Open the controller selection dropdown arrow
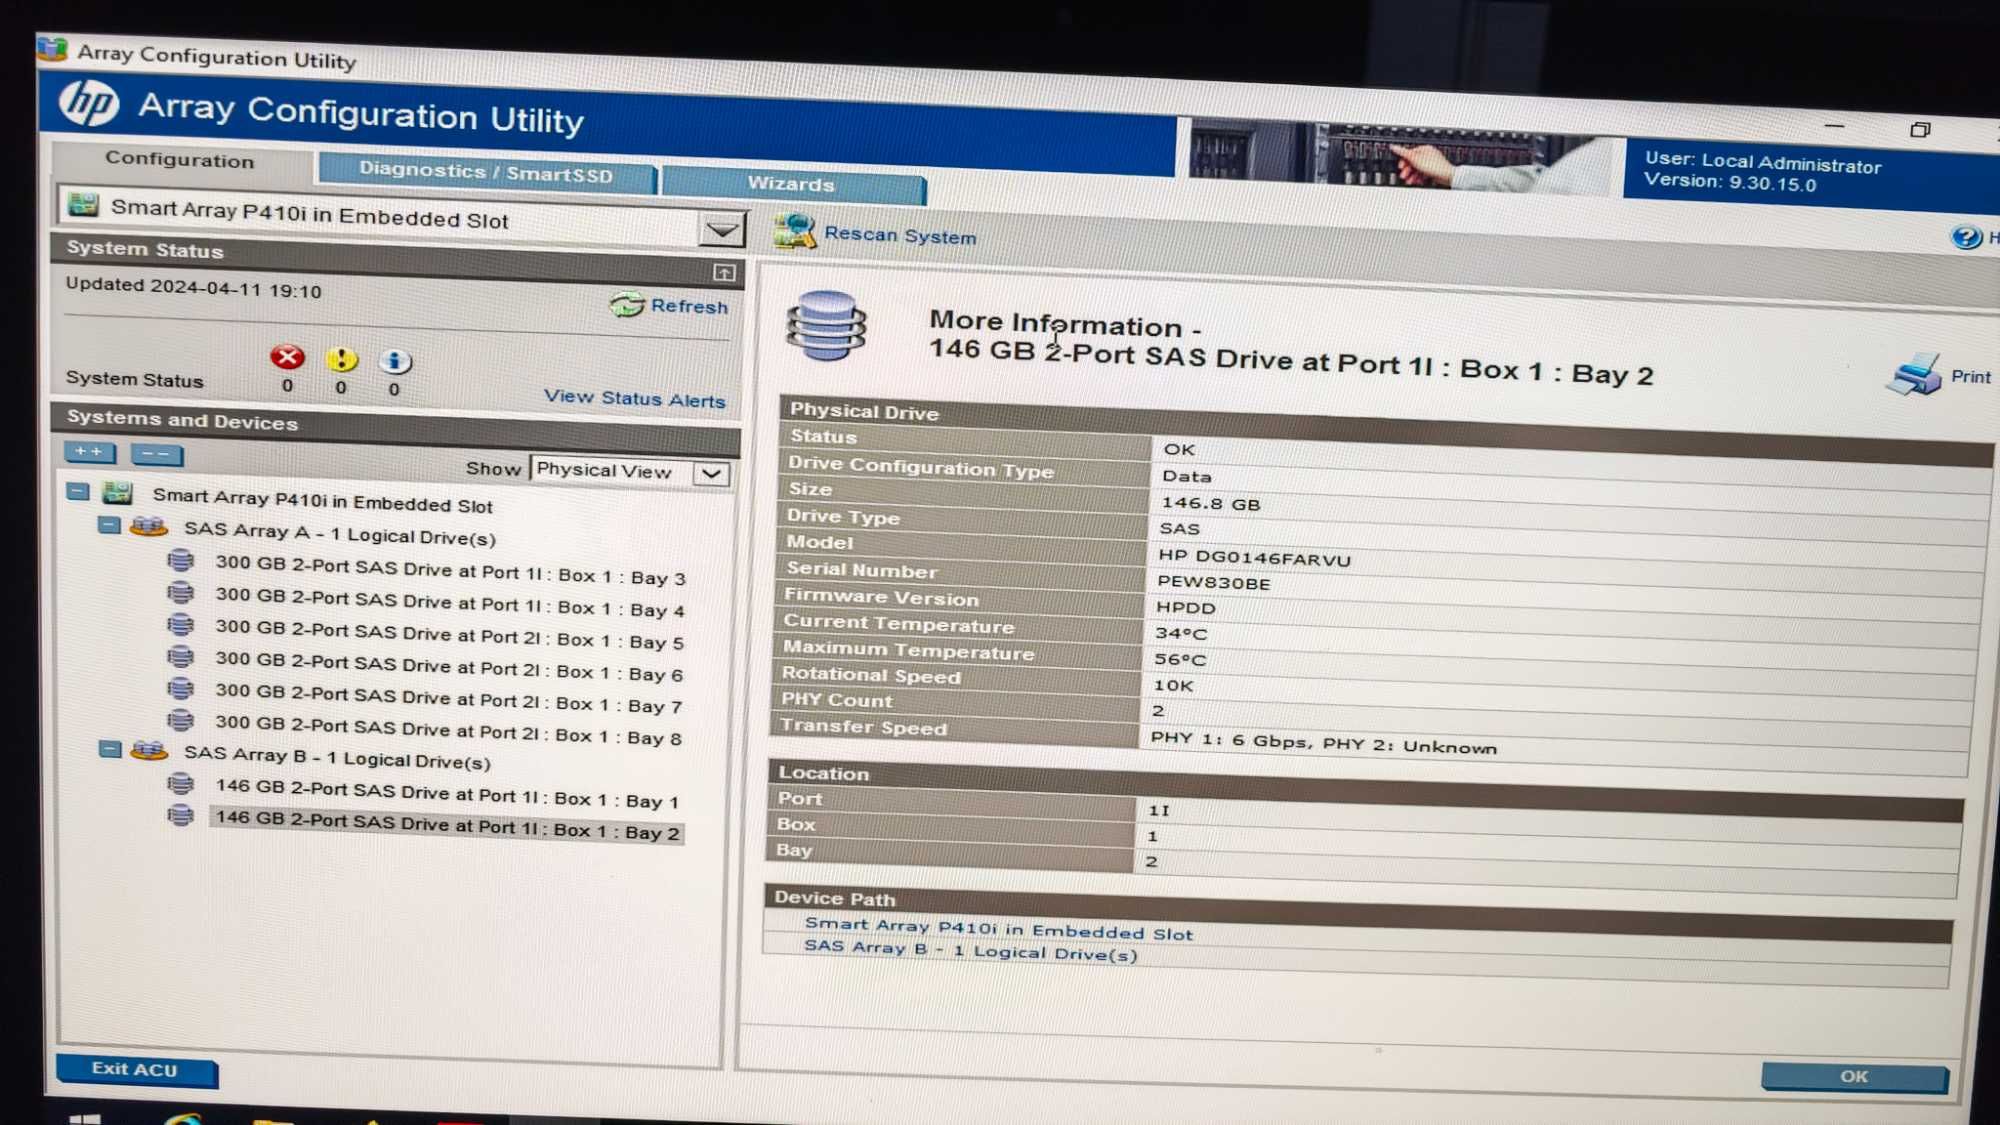The width and height of the screenshot is (2000, 1125). click(722, 230)
